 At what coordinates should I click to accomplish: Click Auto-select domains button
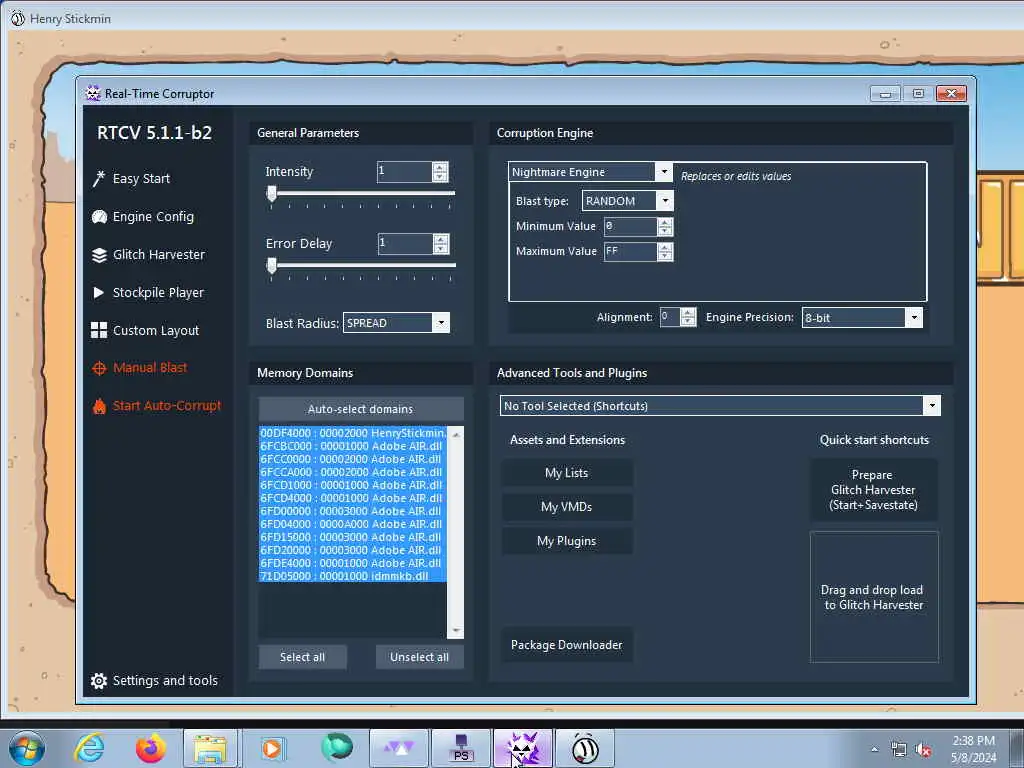(x=361, y=409)
